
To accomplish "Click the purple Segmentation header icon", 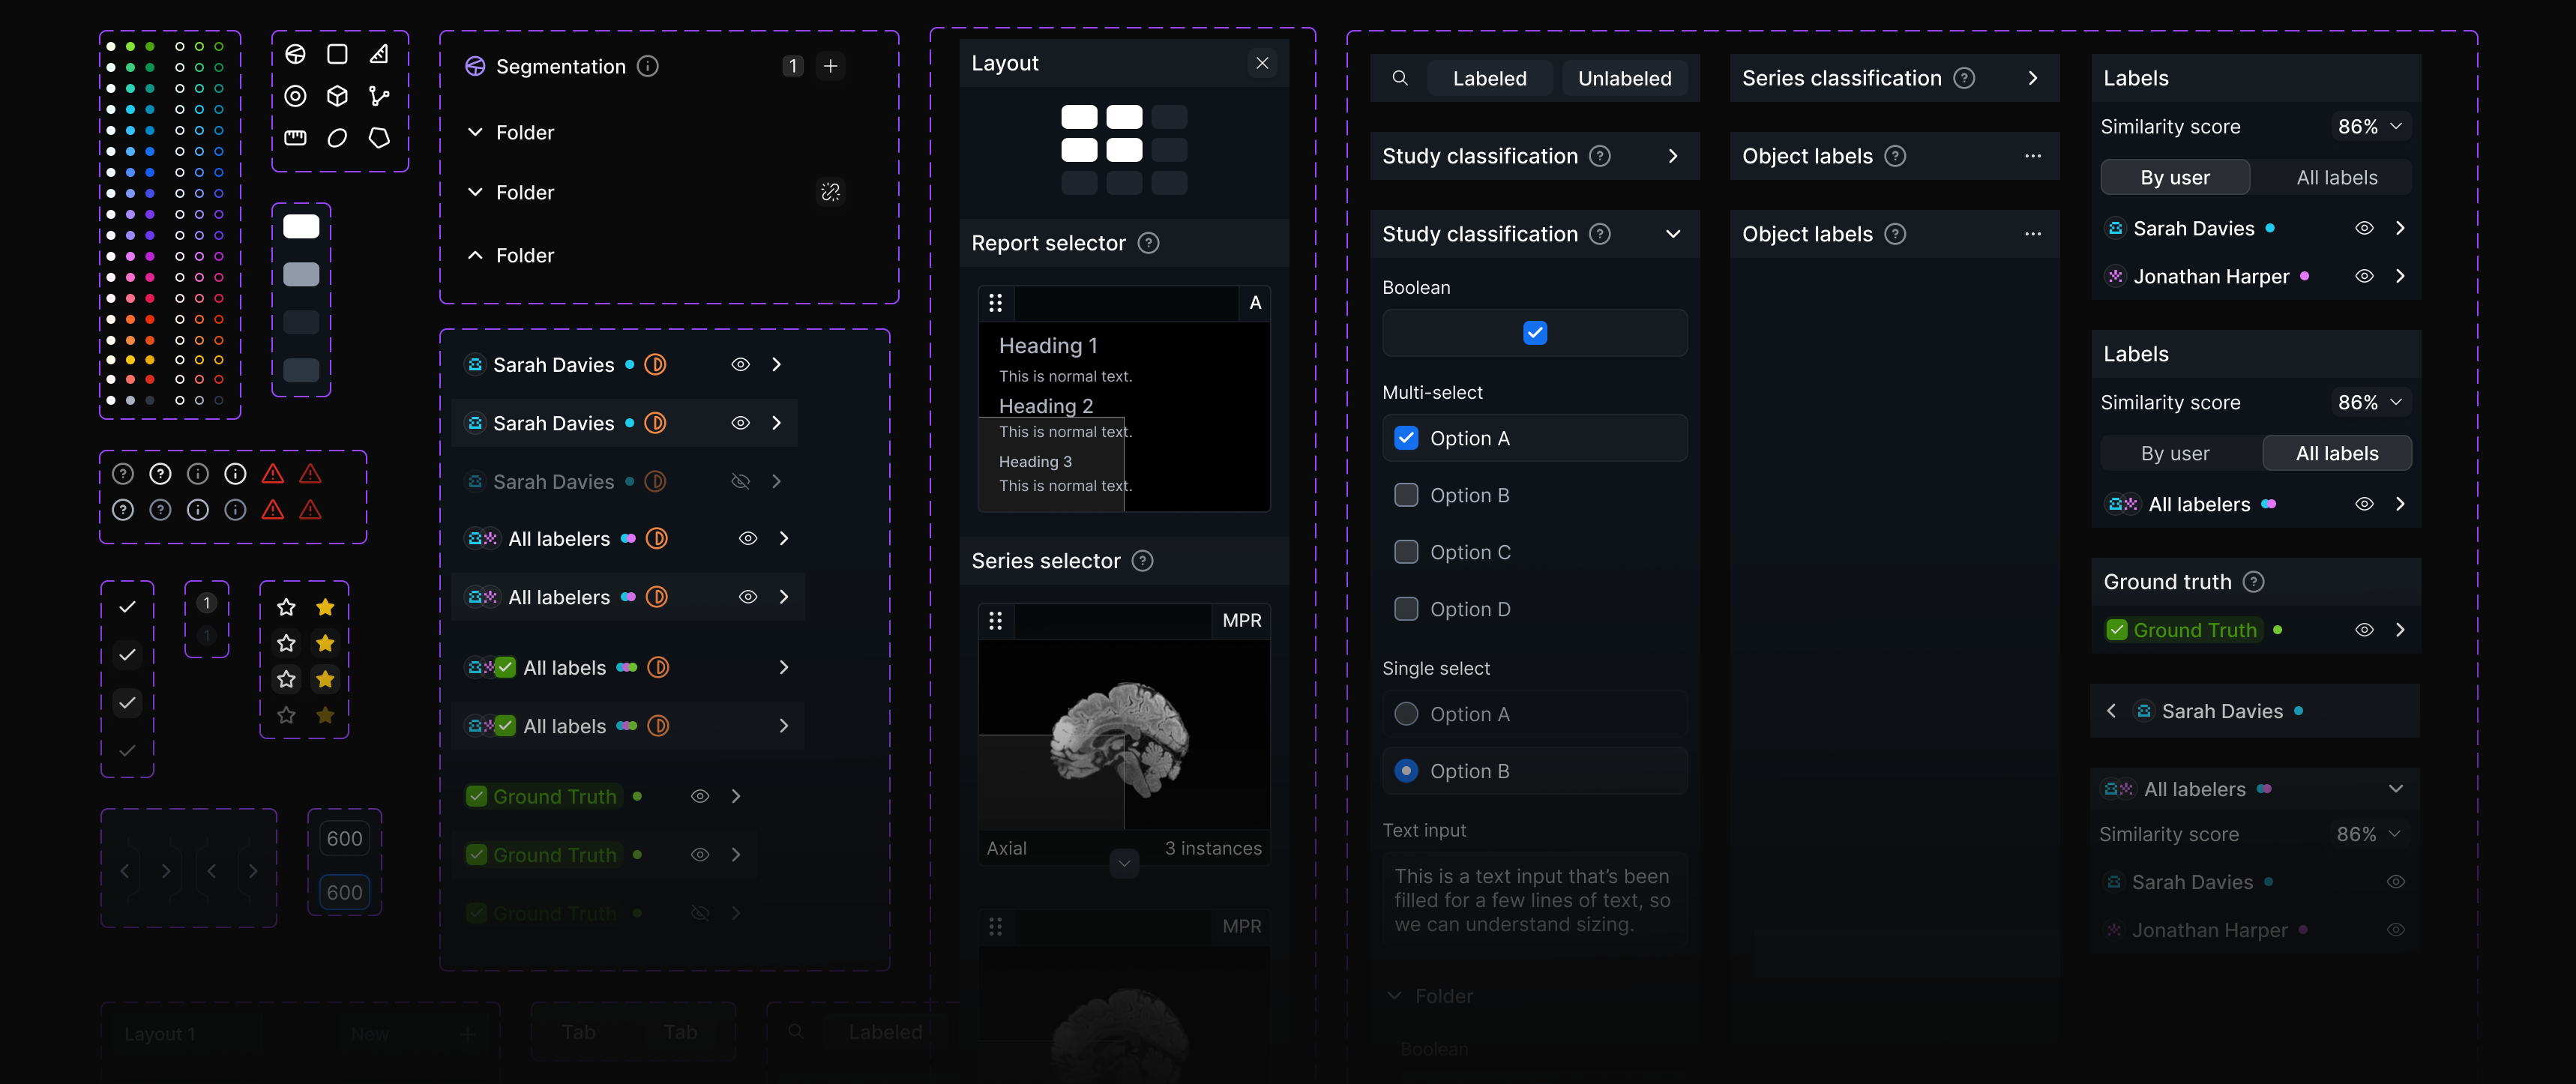I will point(475,66).
